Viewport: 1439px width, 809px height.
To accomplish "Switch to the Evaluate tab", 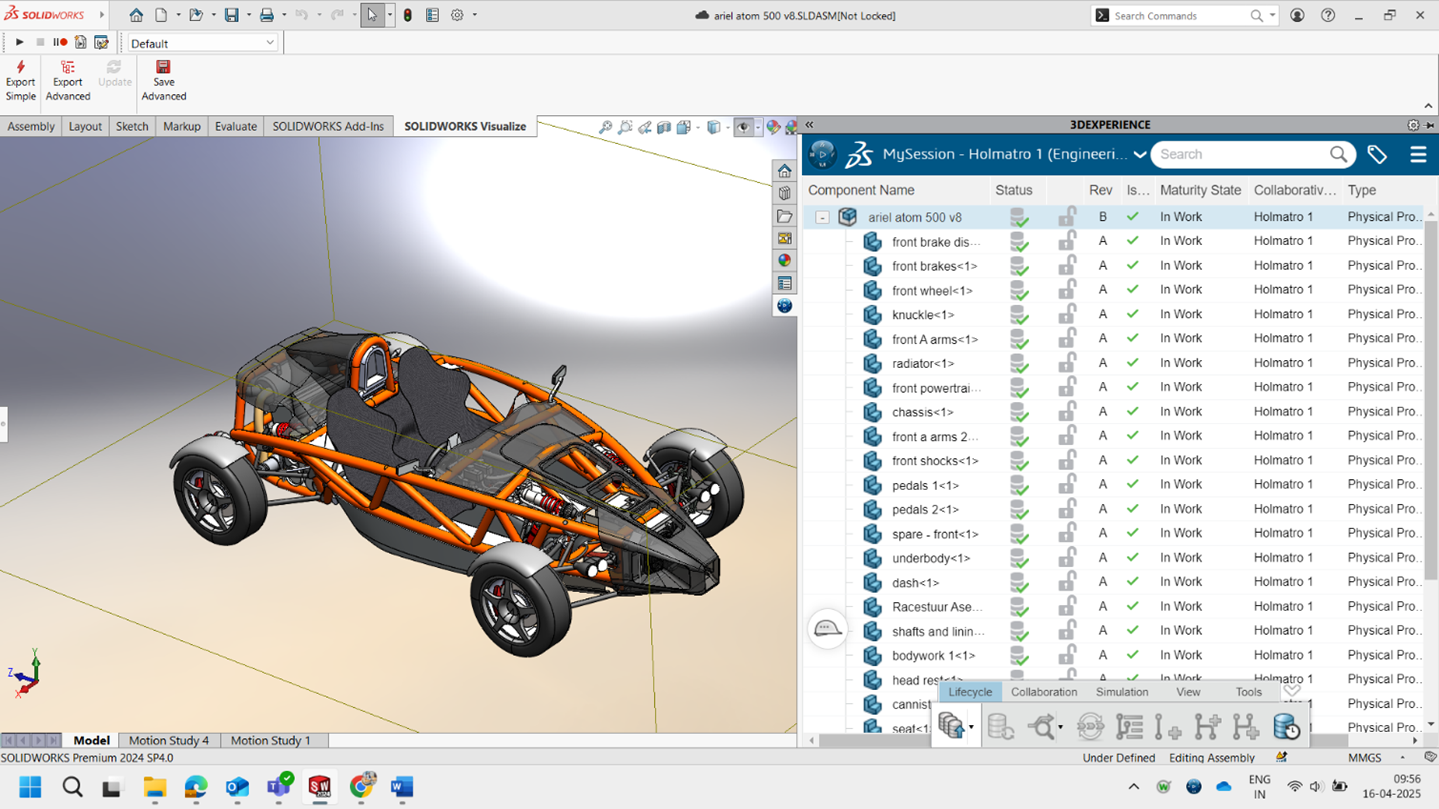I will [x=235, y=126].
